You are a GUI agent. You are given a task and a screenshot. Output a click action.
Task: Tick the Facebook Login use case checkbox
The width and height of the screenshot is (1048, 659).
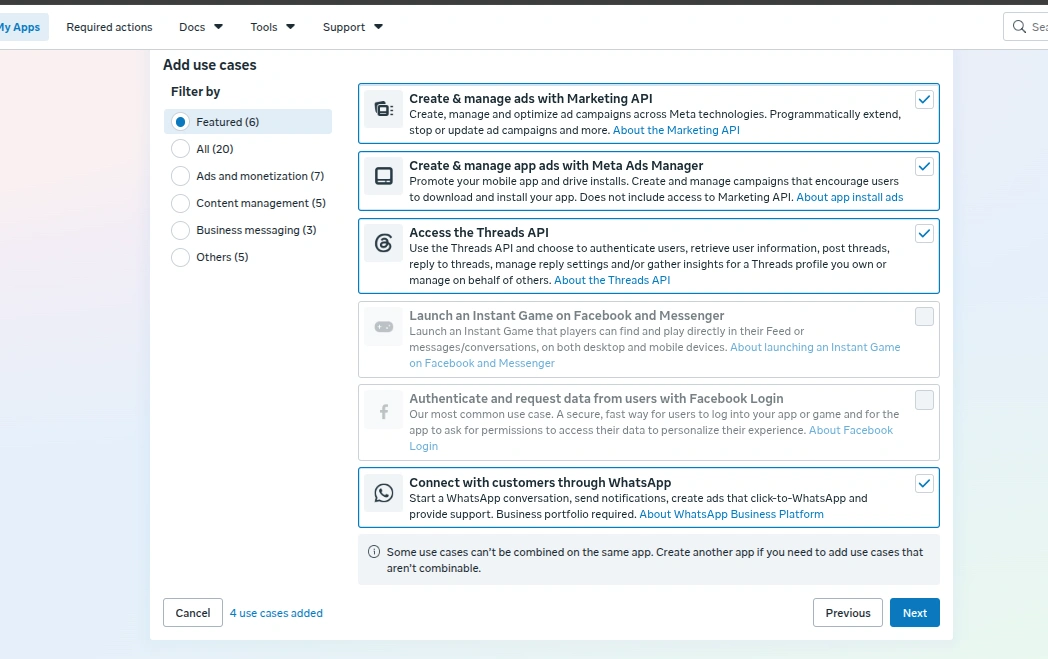924,400
